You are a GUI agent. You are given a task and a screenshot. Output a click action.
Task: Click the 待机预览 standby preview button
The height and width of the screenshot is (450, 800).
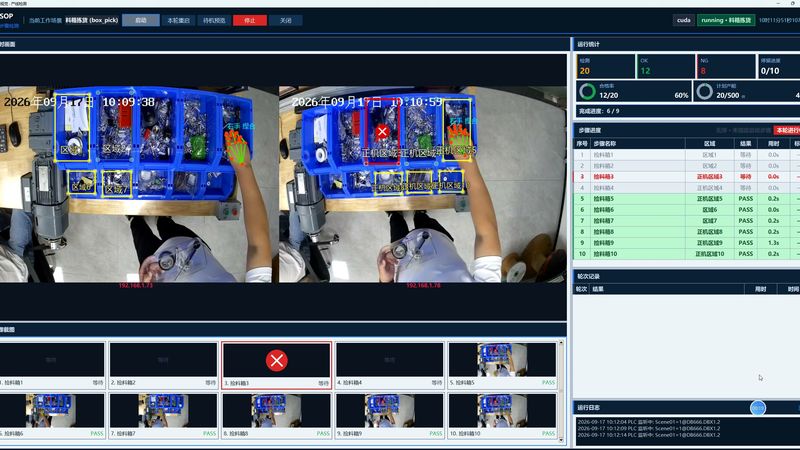(214, 20)
